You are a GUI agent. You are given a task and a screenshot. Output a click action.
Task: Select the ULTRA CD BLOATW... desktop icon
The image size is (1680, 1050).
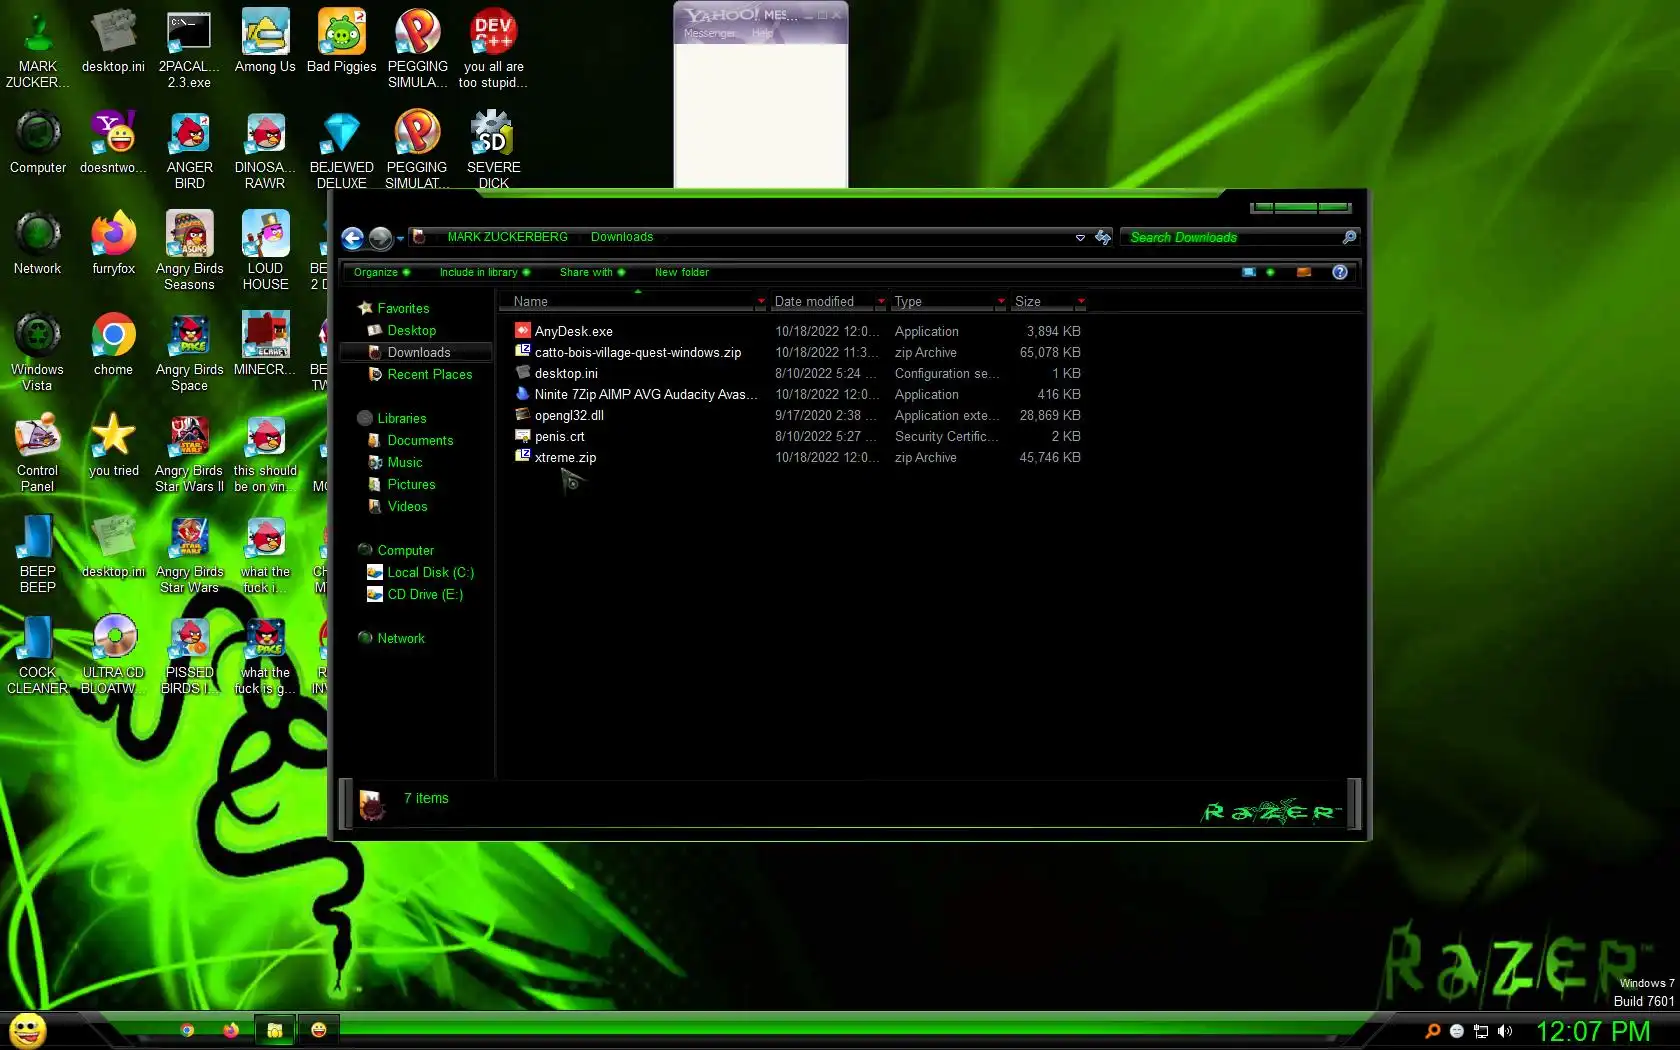[113, 655]
